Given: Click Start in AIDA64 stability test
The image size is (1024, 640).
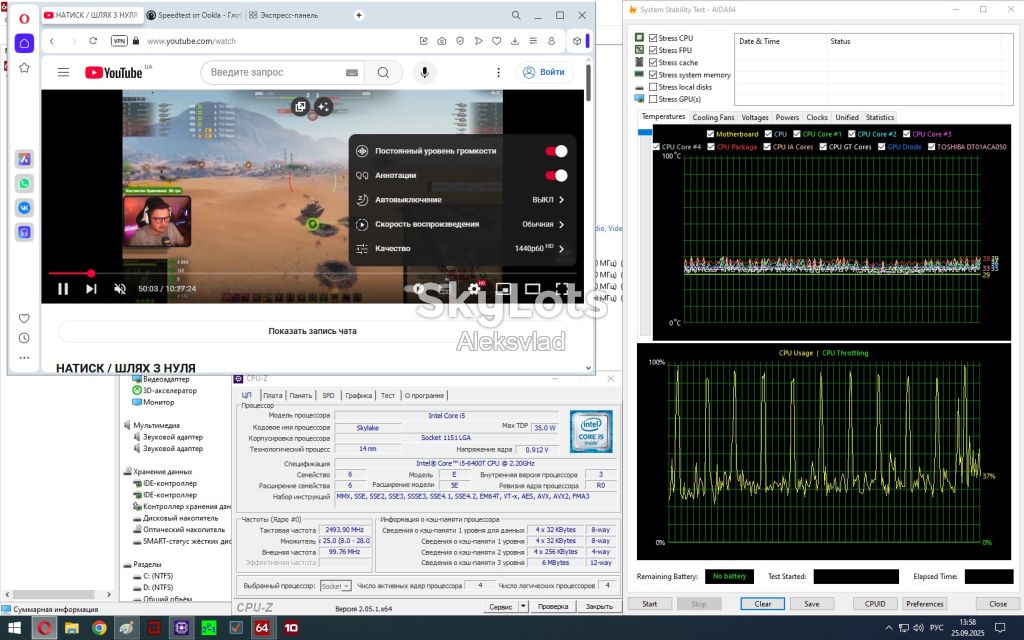Looking at the screenshot, I should pyautogui.click(x=650, y=604).
